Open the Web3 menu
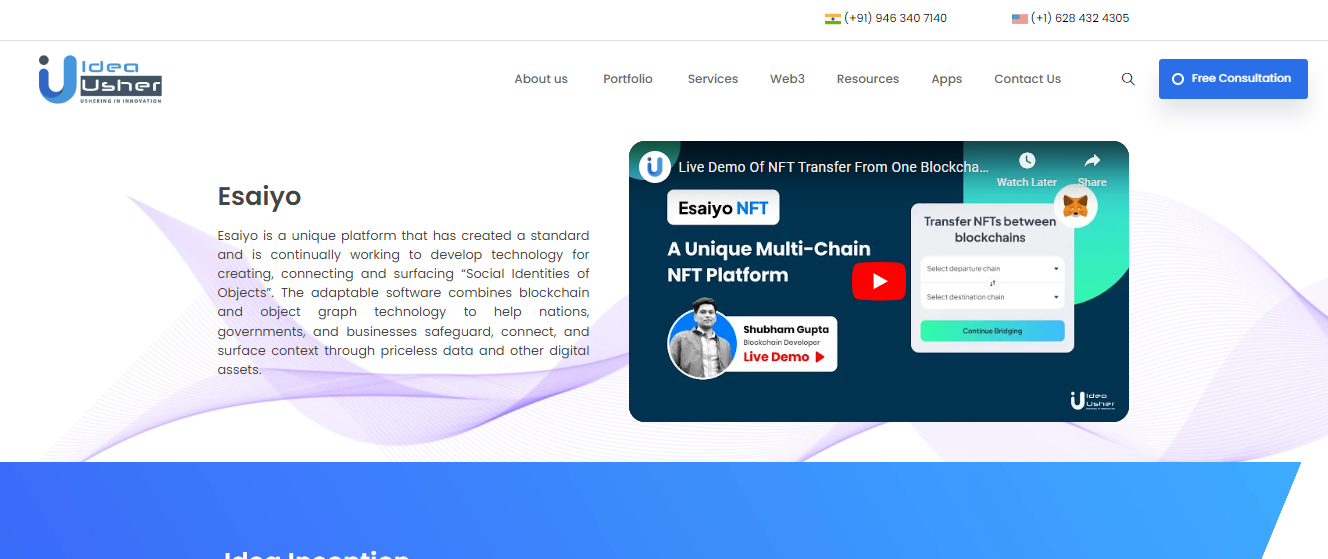Viewport: 1328px width, 559px height. [x=787, y=79]
